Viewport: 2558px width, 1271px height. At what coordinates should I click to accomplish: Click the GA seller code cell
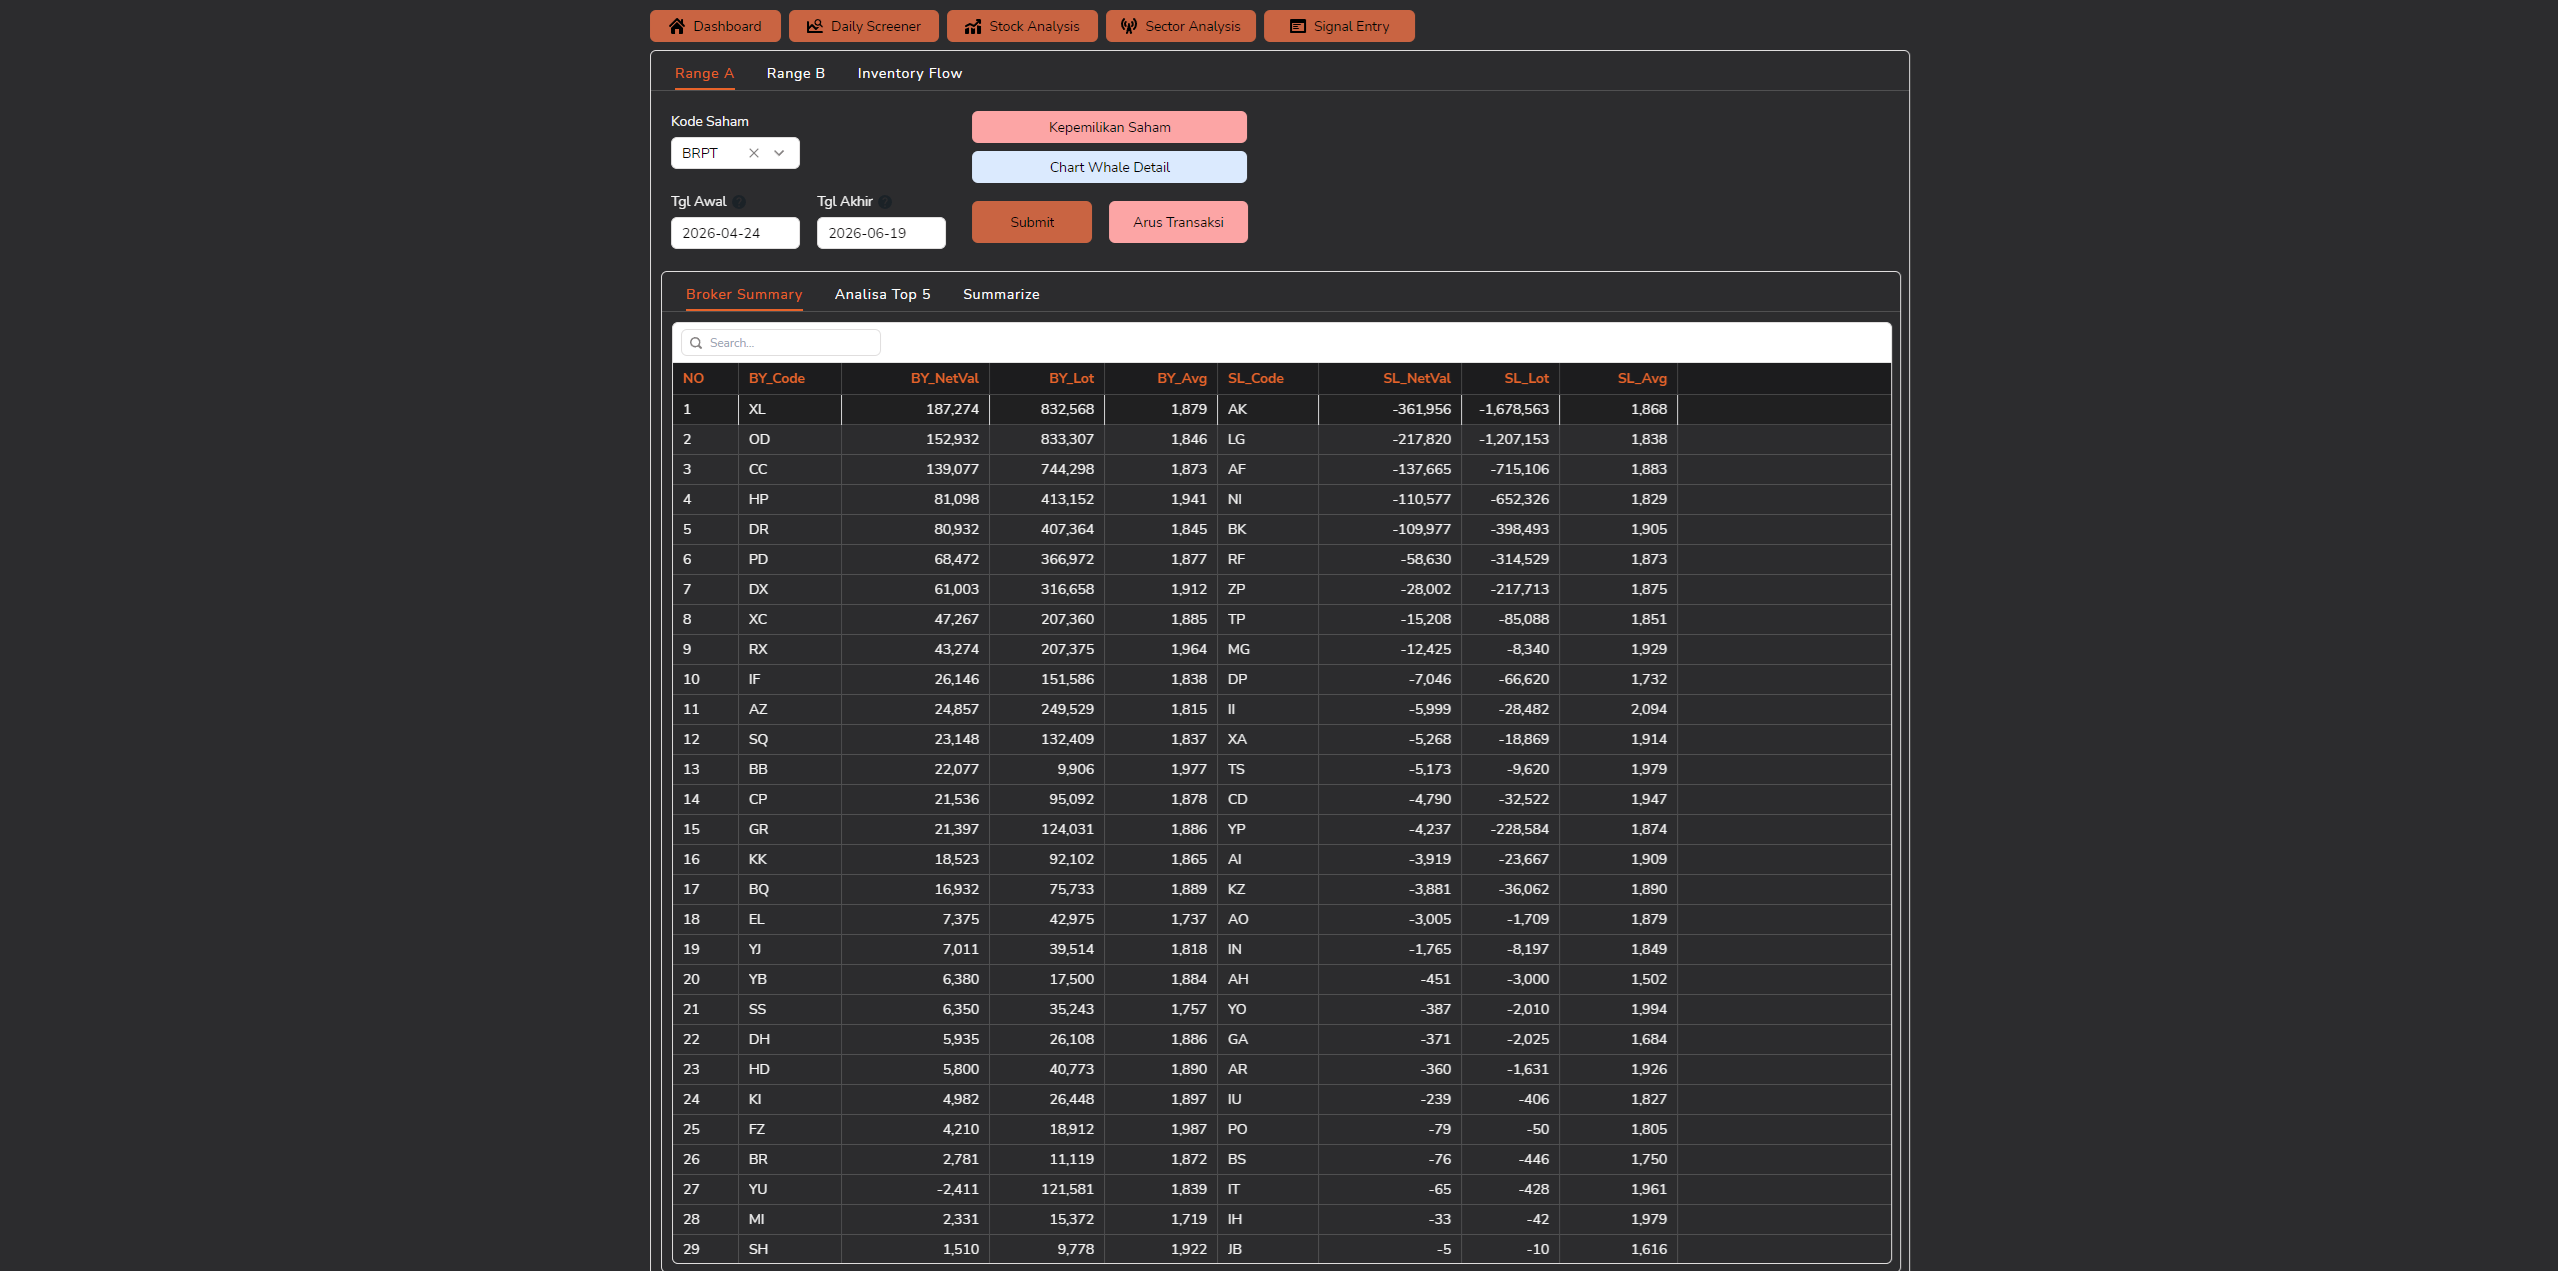click(1268, 1039)
